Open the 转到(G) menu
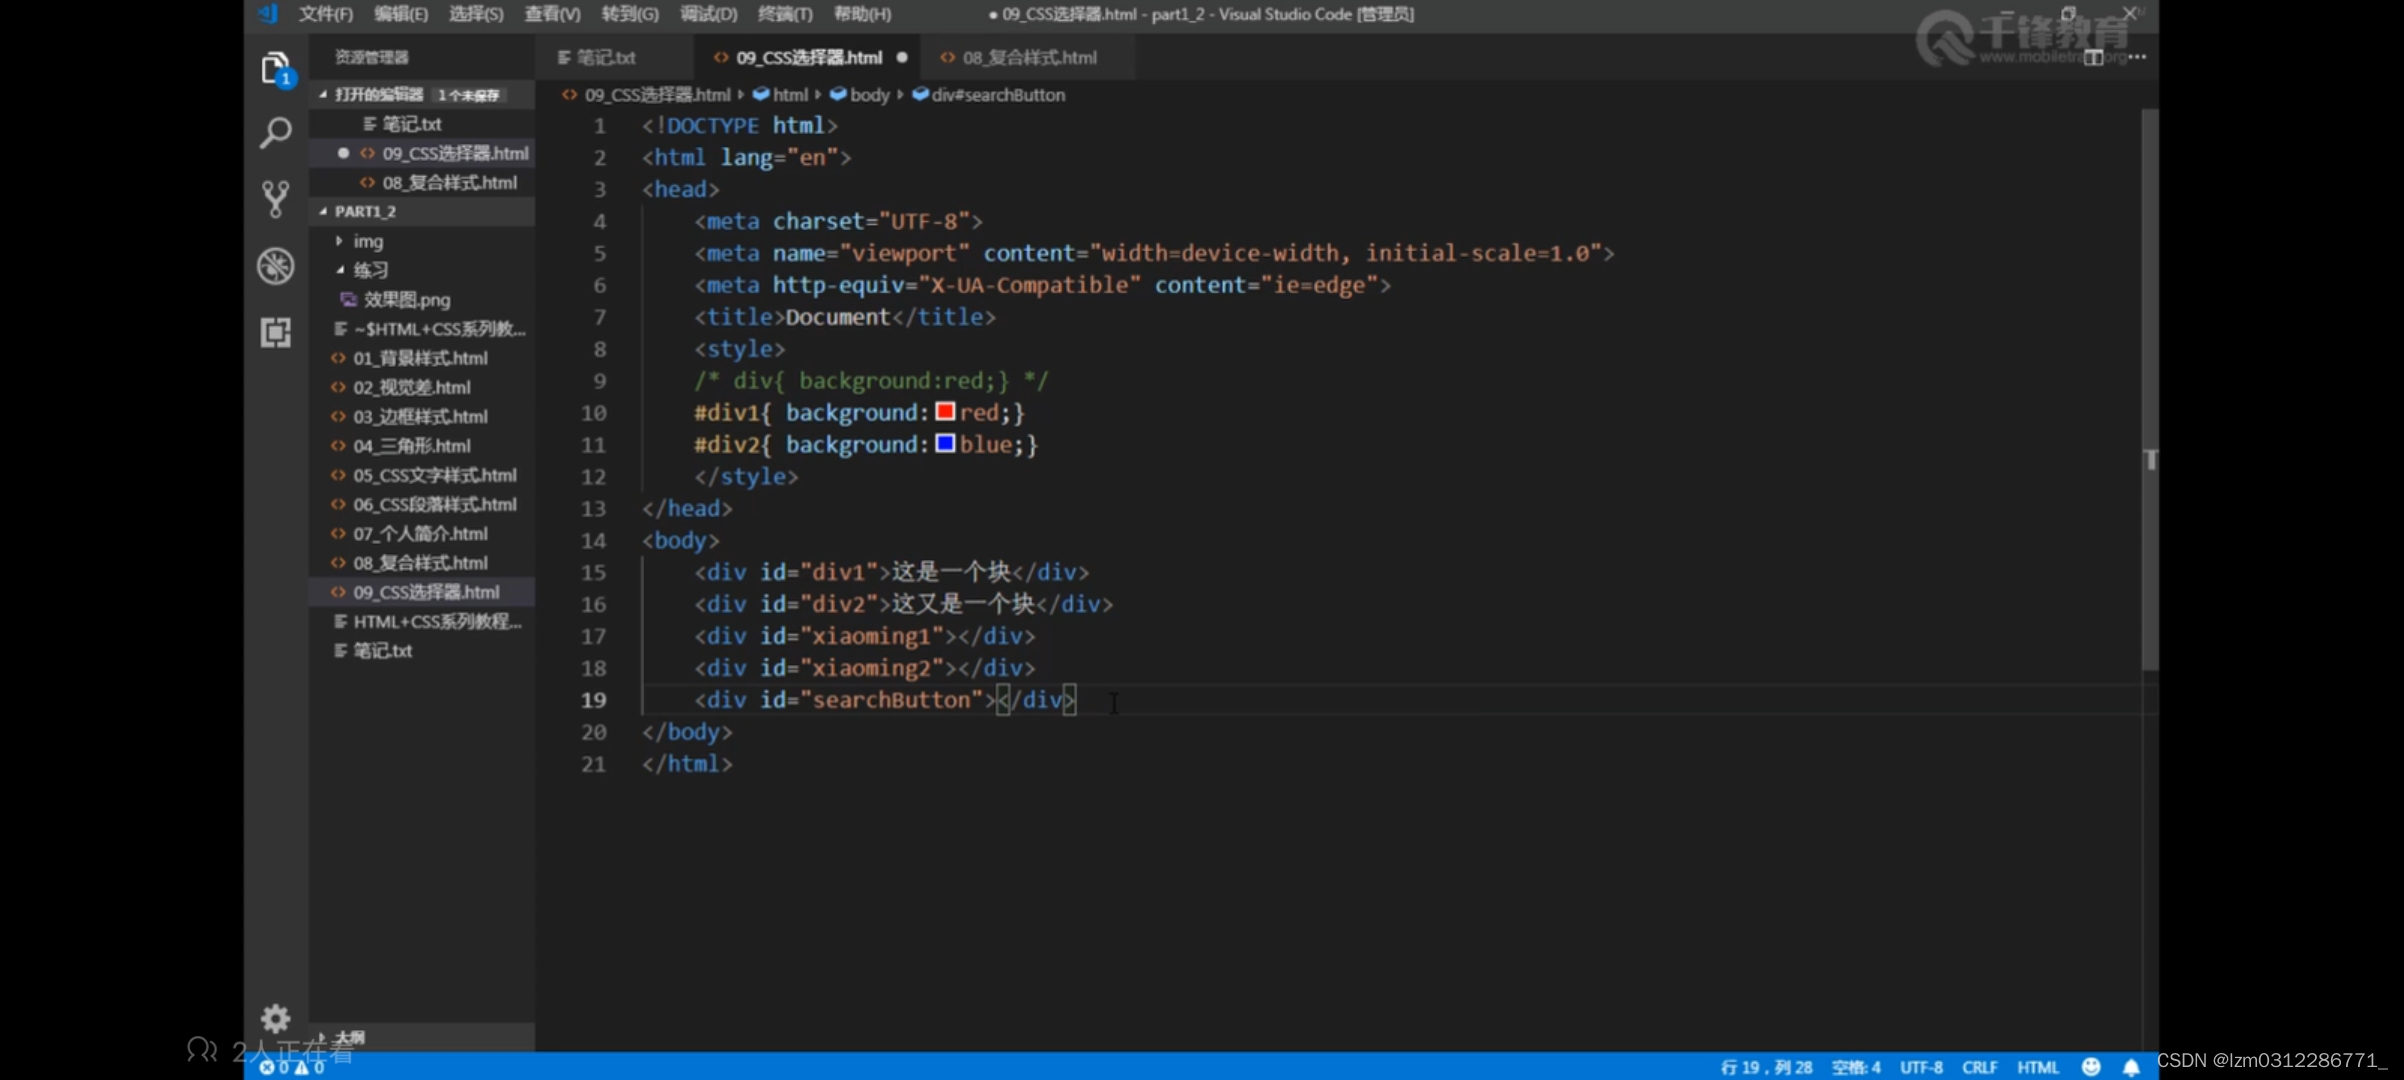The image size is (2404, 1080). tap(630, 14)
